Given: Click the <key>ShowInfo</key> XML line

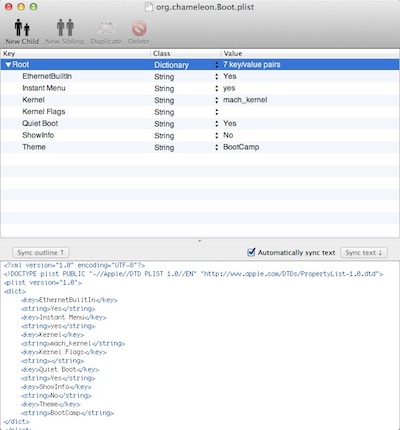Looking at the screenshot, I should coord(56,387).
